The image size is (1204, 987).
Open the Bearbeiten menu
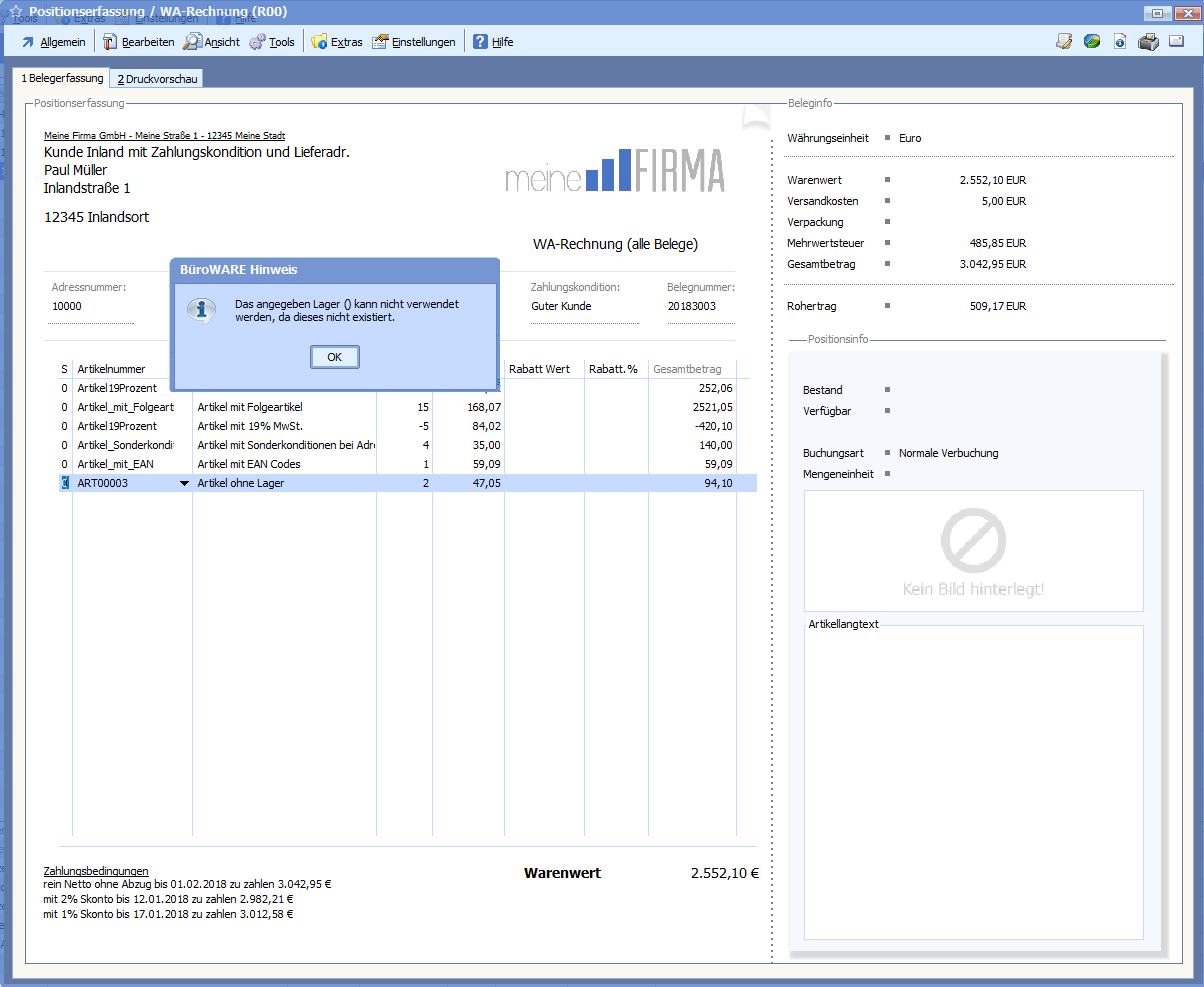coord(138,42)
